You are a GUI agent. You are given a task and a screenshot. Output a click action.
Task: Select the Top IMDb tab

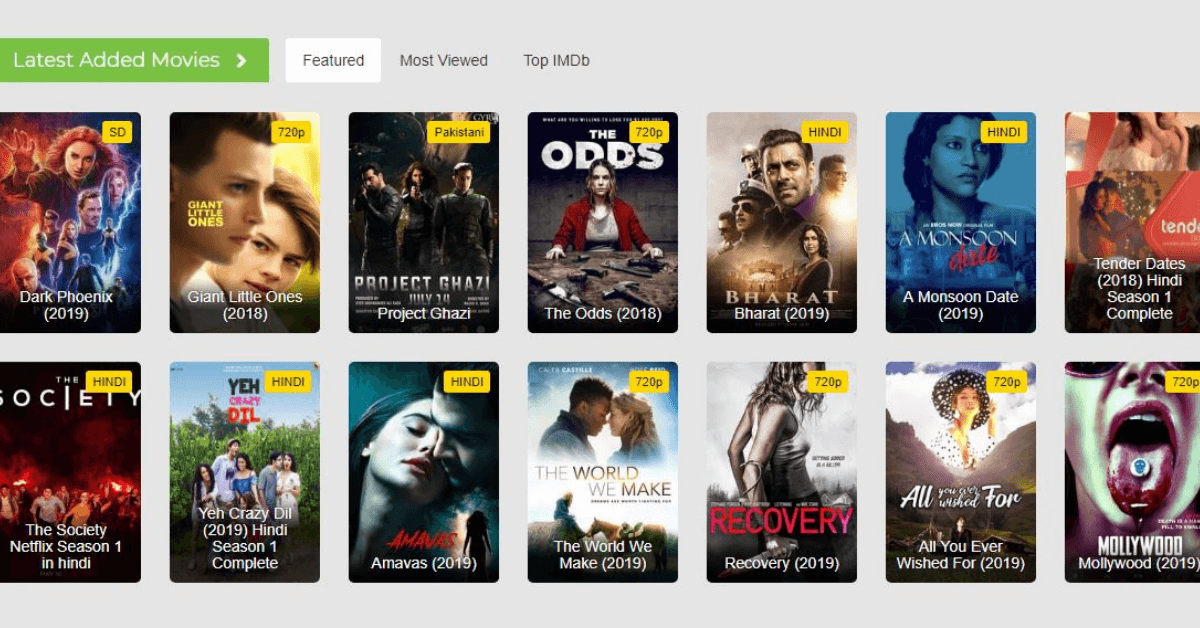point(556,60)
